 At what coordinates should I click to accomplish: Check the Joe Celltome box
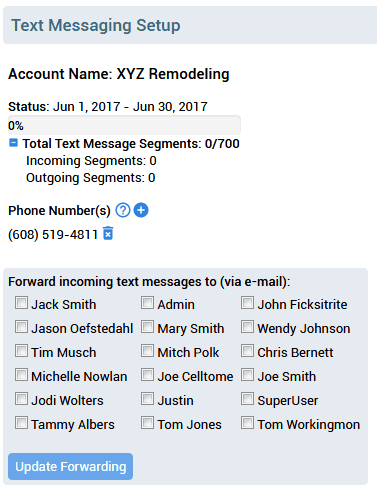coord(147,375)
